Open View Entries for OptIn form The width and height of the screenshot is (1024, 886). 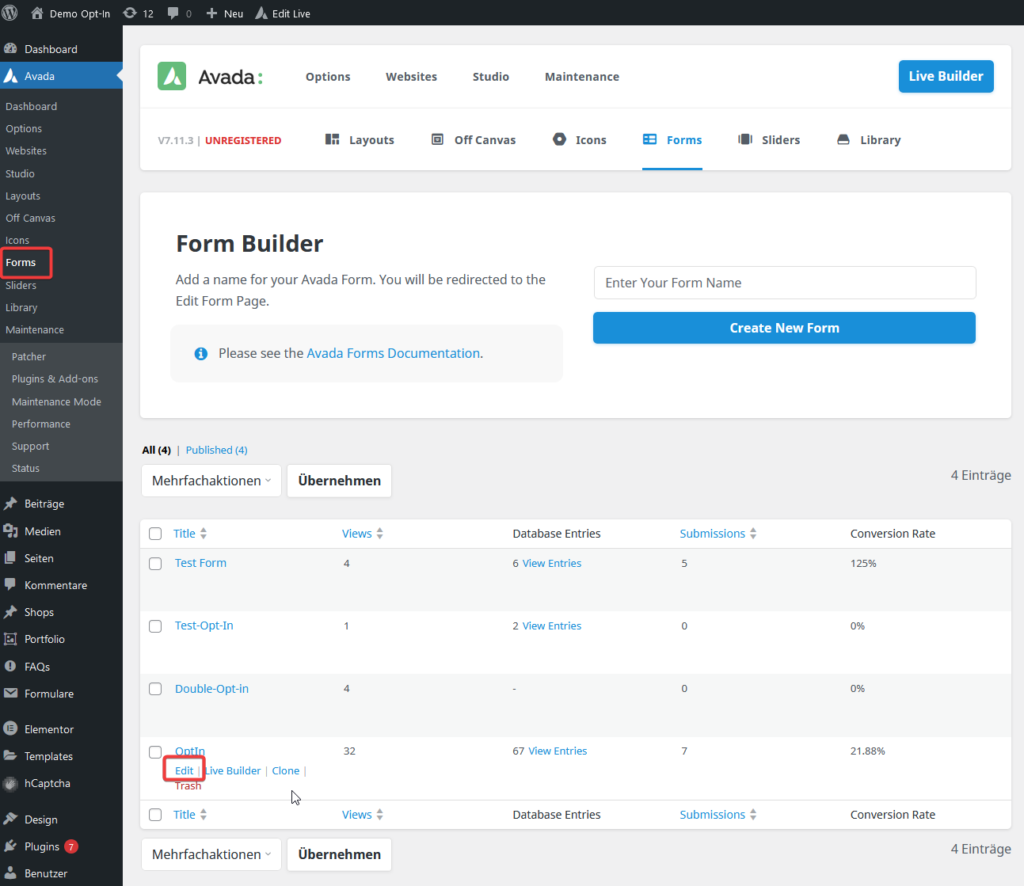pos(557,751)
